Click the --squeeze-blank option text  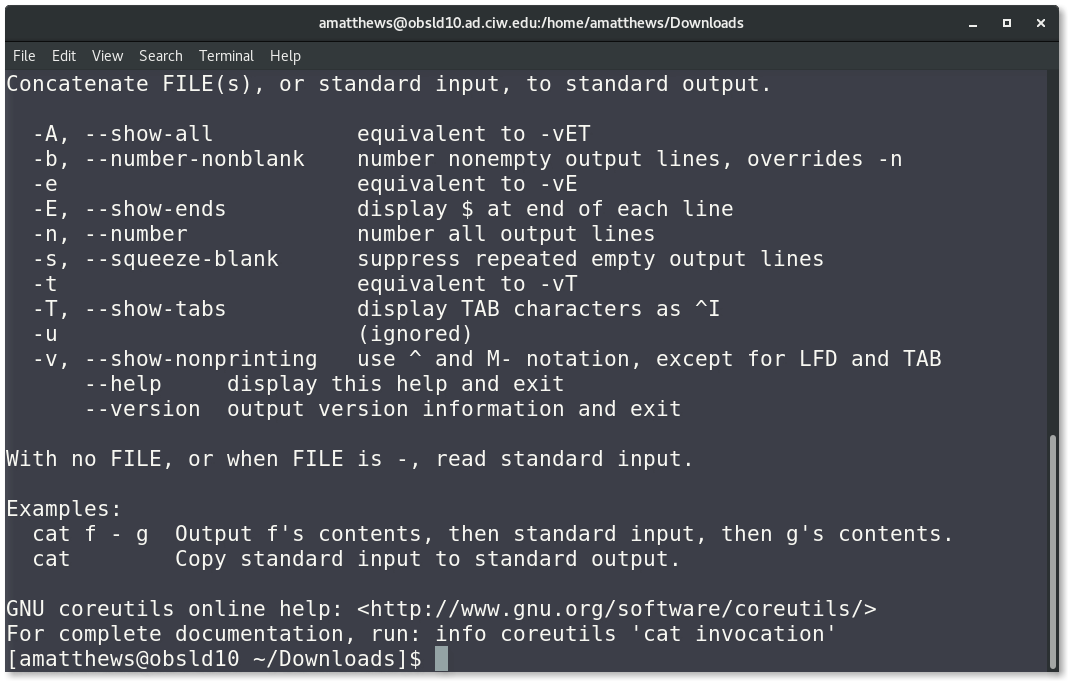coord(182,259)
